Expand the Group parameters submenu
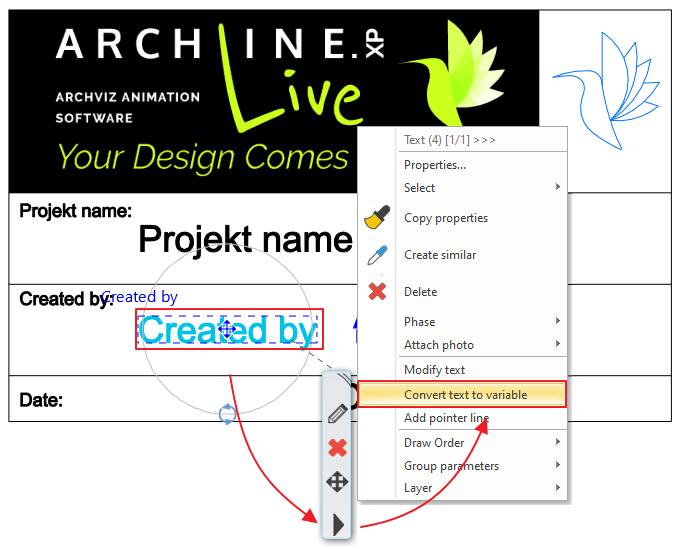 [557, 466]
